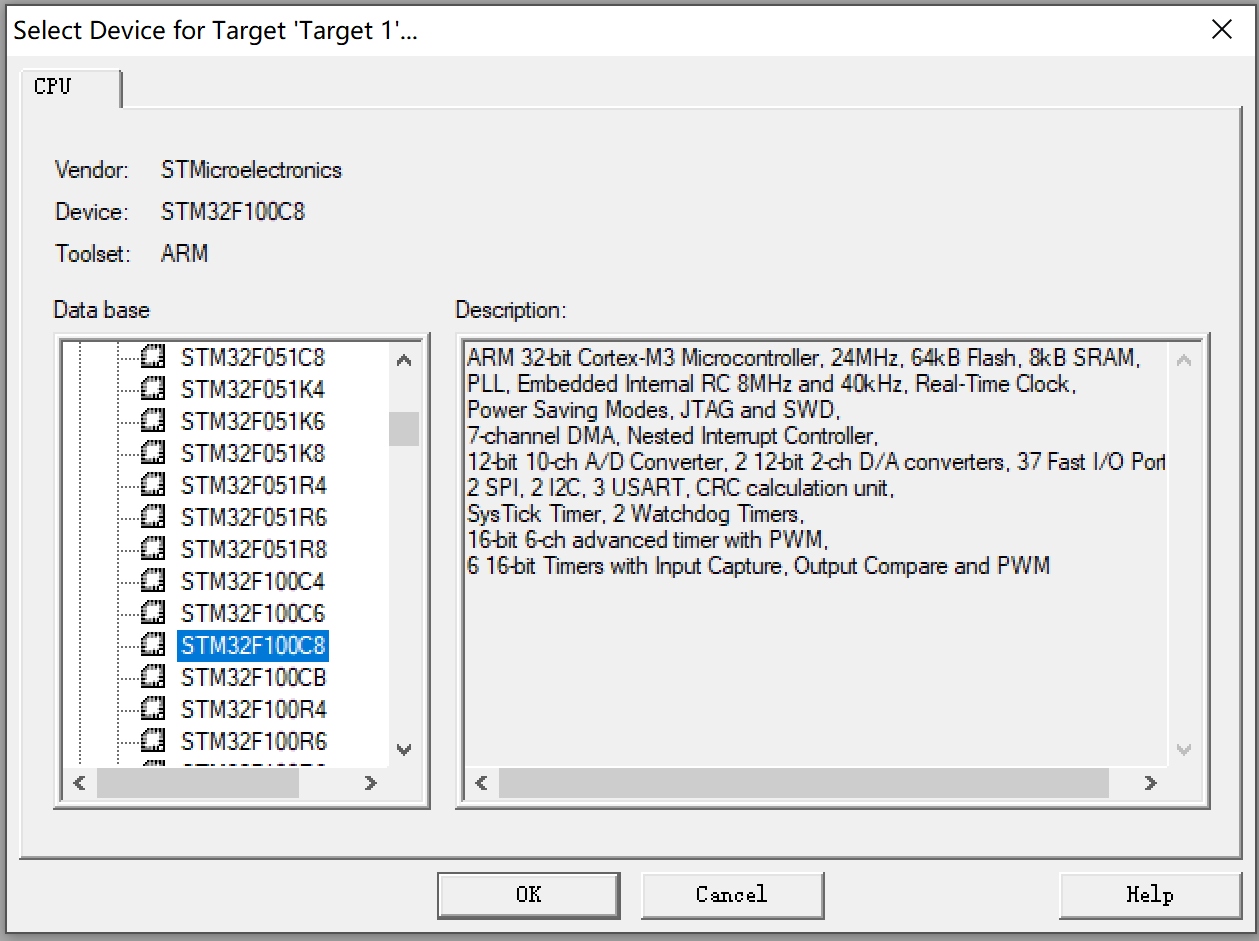Open Help for device selection
The image size is (1259, 941).
coord(1149,894)
